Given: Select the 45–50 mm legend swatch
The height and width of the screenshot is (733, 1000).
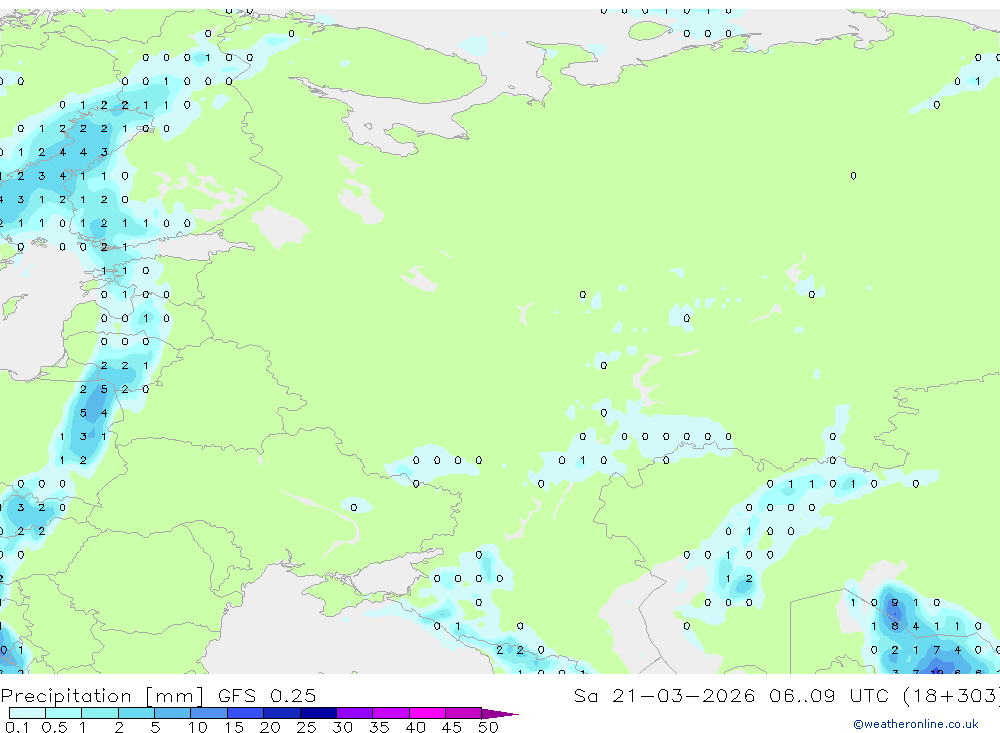Looking at the screenshot, I should [463, 713].
